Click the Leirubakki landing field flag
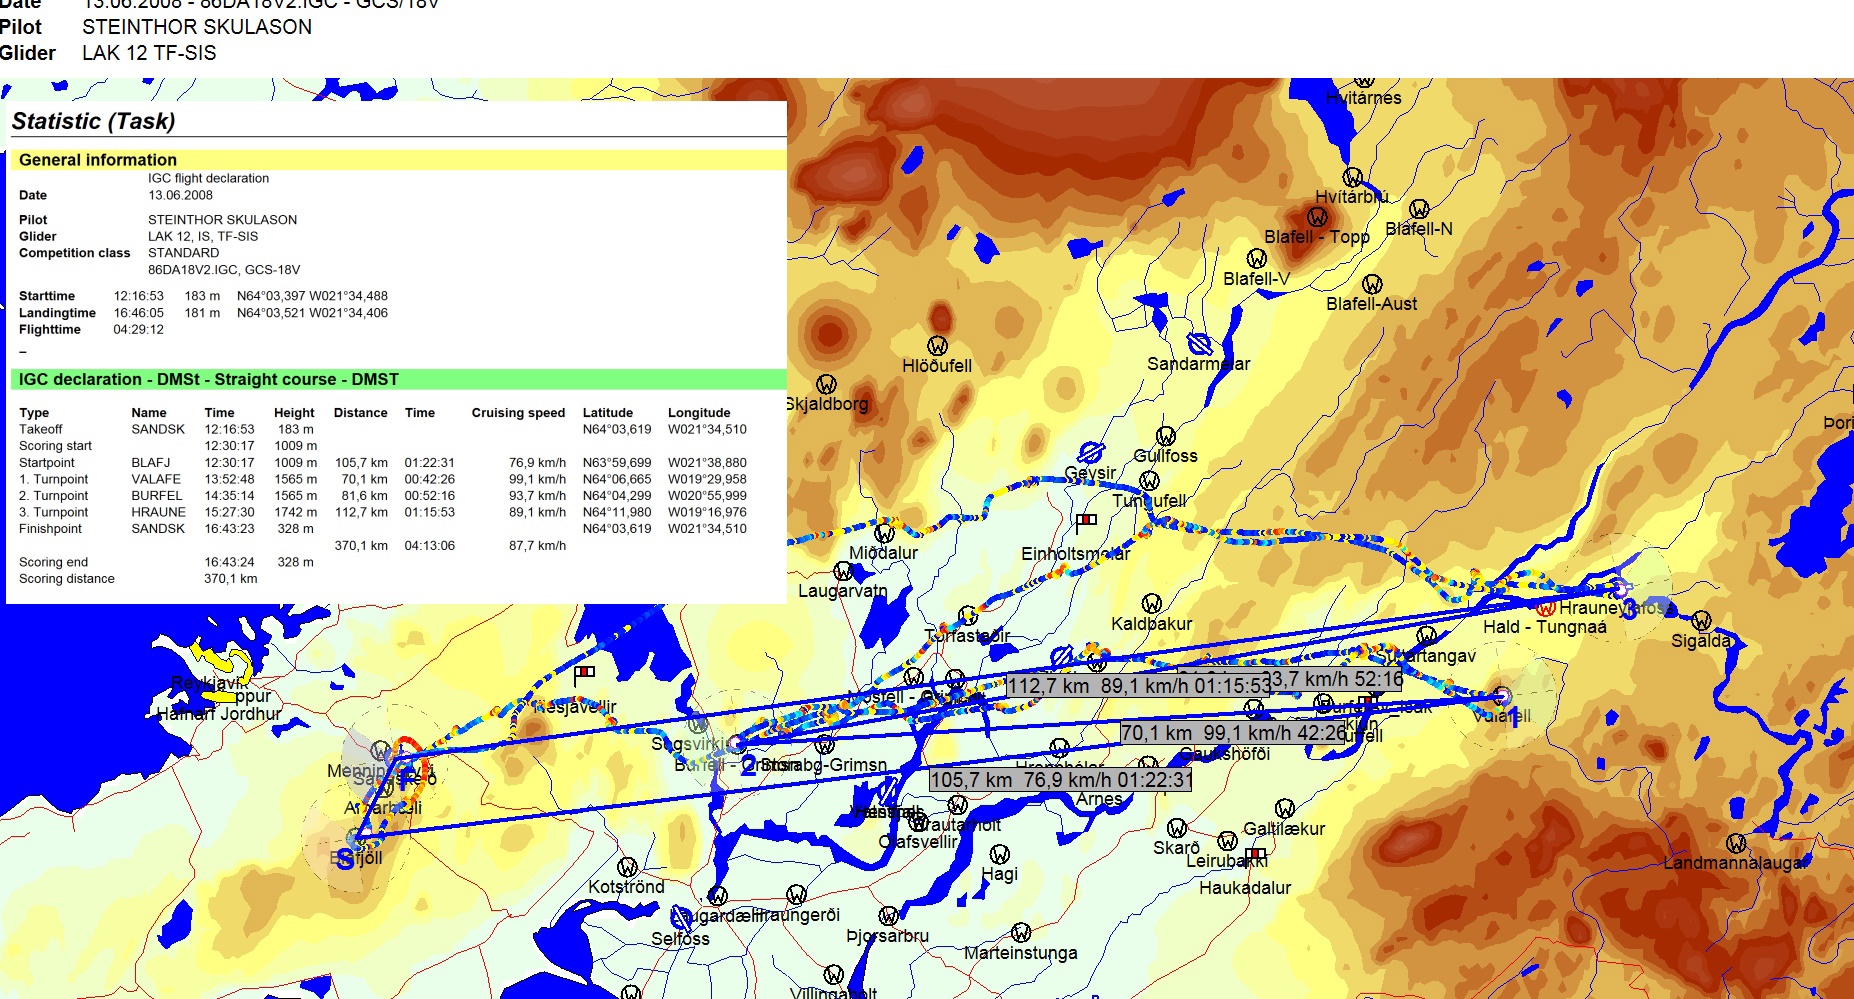 coord(1256,854)
